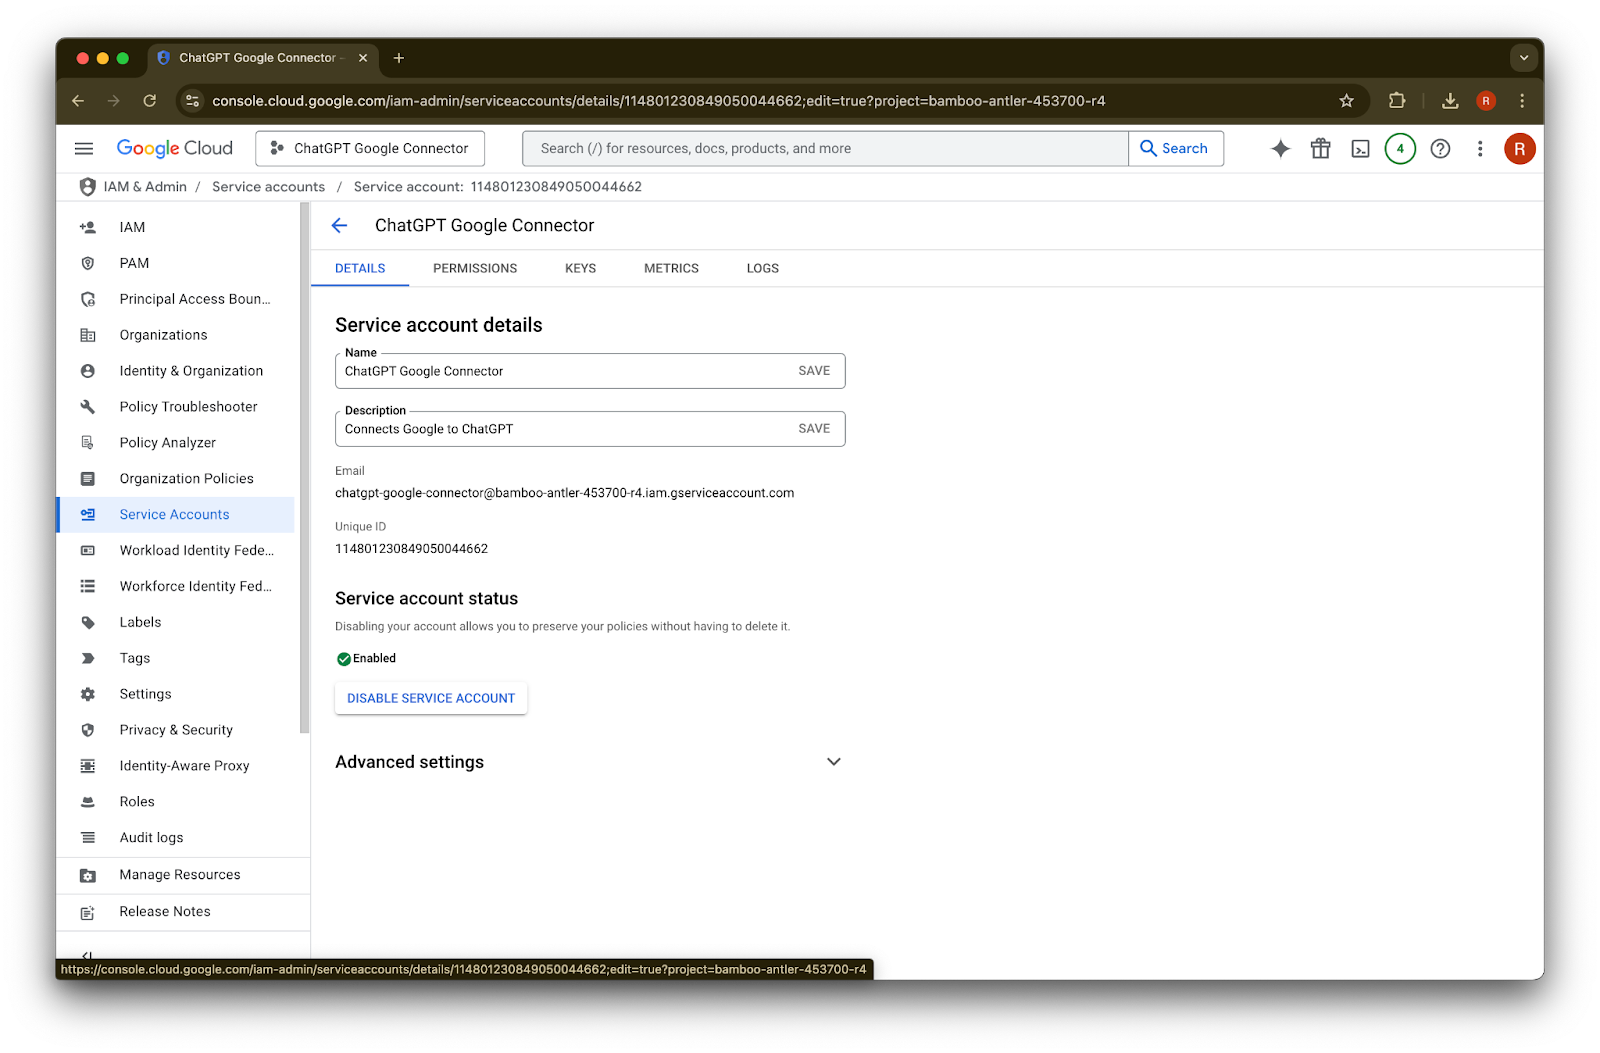The height and width of the screenshot is (1053, 1600).
Task: Open the console settings three-dot menu
Action: pos(1480,149)
